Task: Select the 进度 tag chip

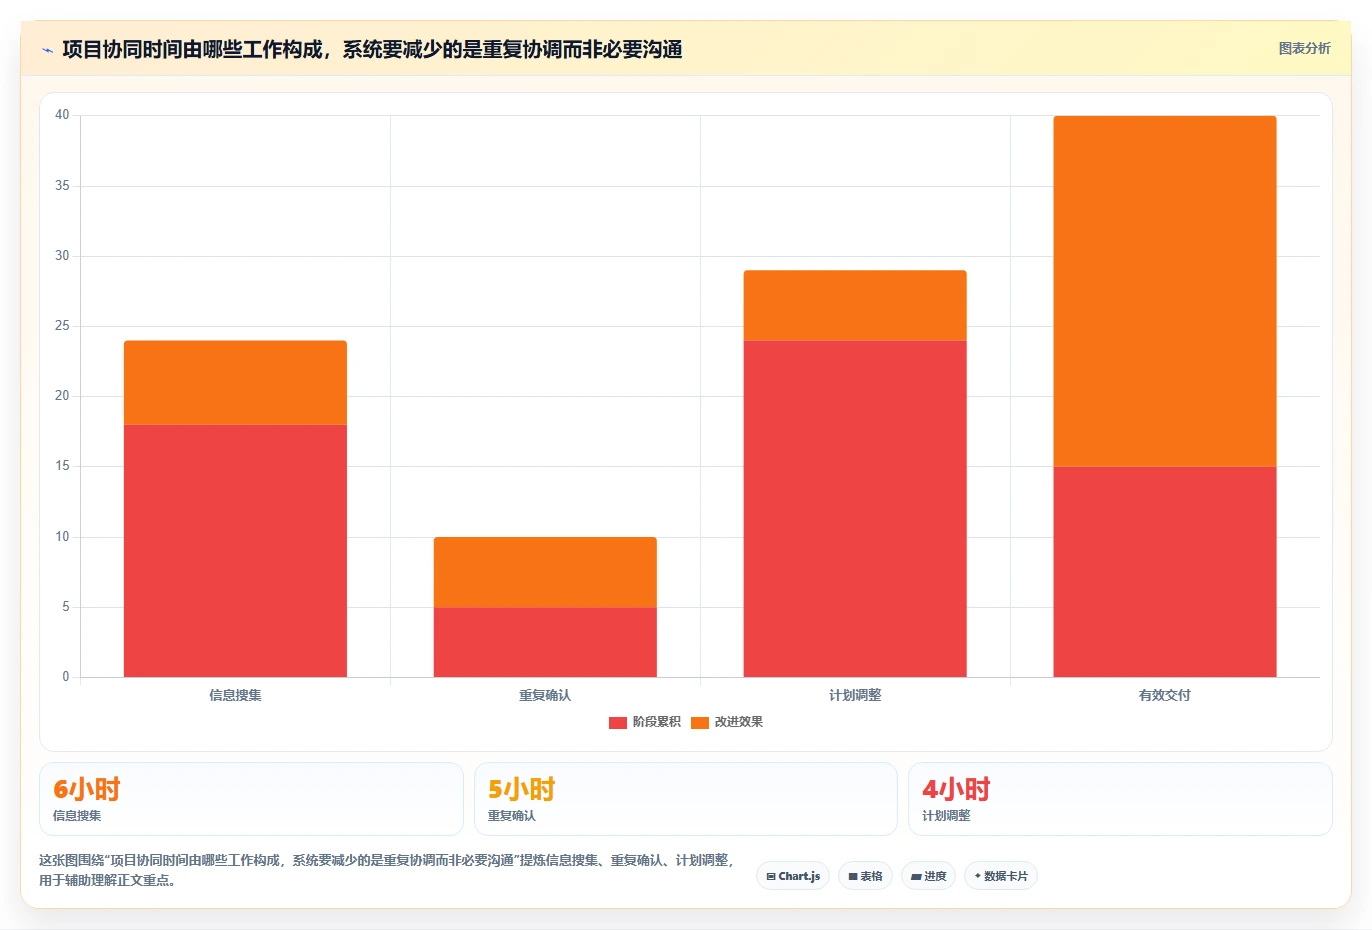Action: click(x=928, y=876)
